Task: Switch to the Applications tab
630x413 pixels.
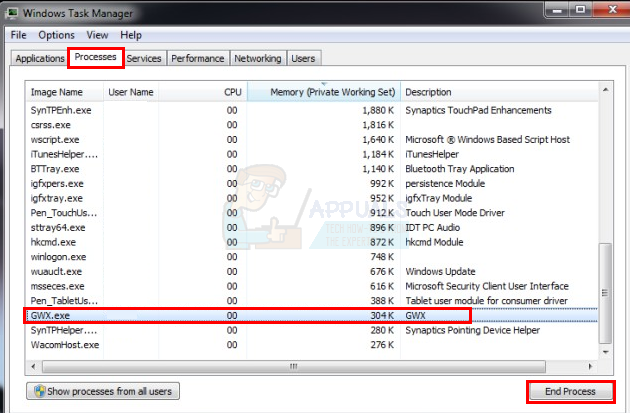Action: pyautogui.click(x=39, y=58)
